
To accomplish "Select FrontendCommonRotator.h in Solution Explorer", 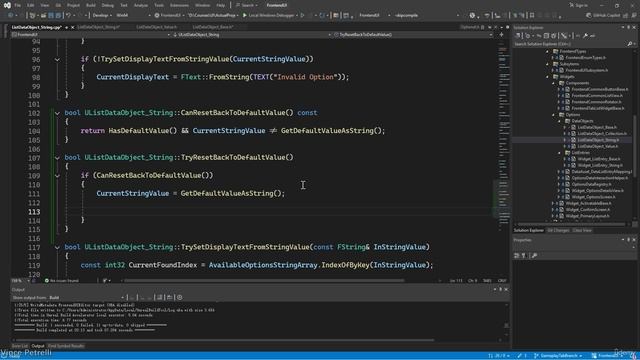I will pyautogui.click(x=596, y=102).
